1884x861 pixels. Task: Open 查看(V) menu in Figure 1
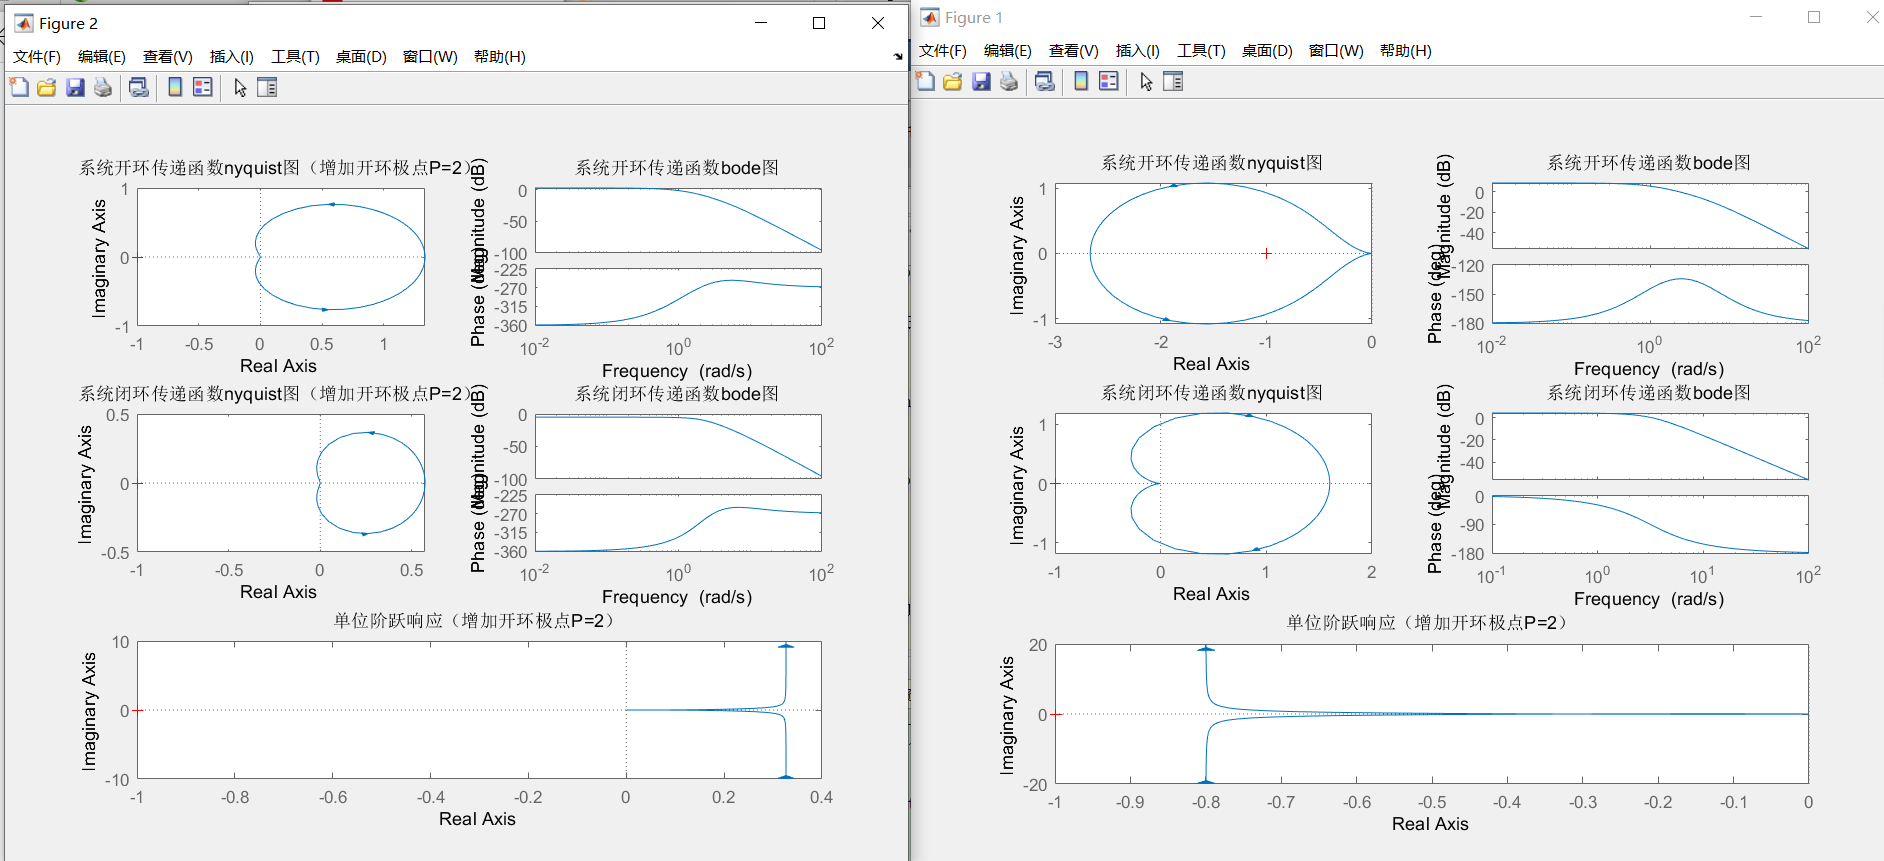[x=1074, y=51]
